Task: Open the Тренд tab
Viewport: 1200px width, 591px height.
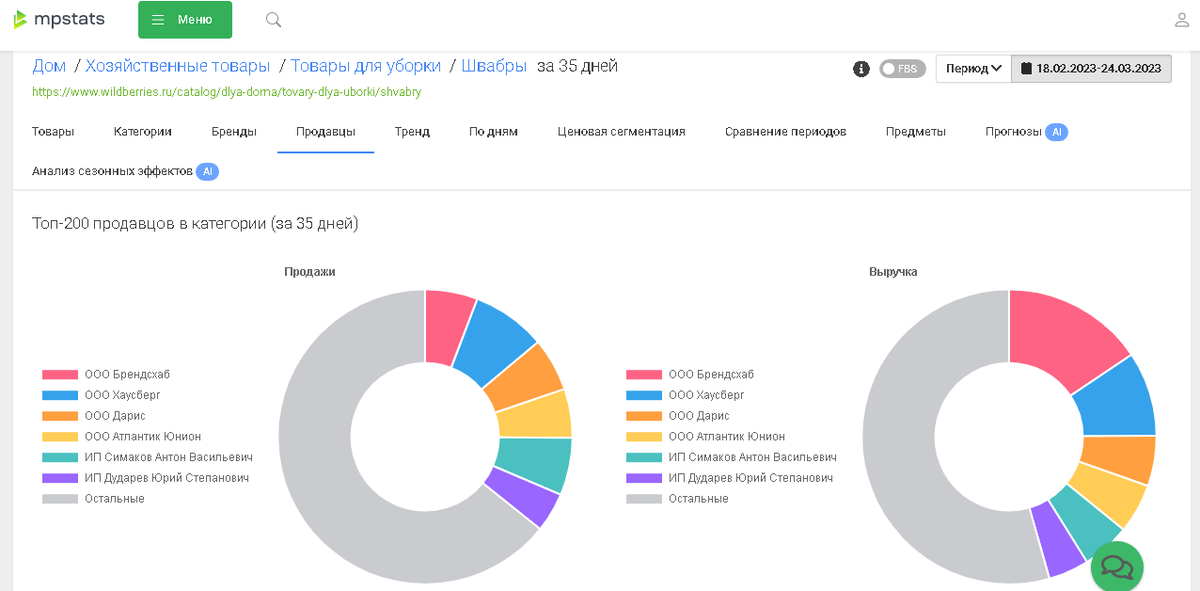Action: pyautogui.click(x=412, y=131)
